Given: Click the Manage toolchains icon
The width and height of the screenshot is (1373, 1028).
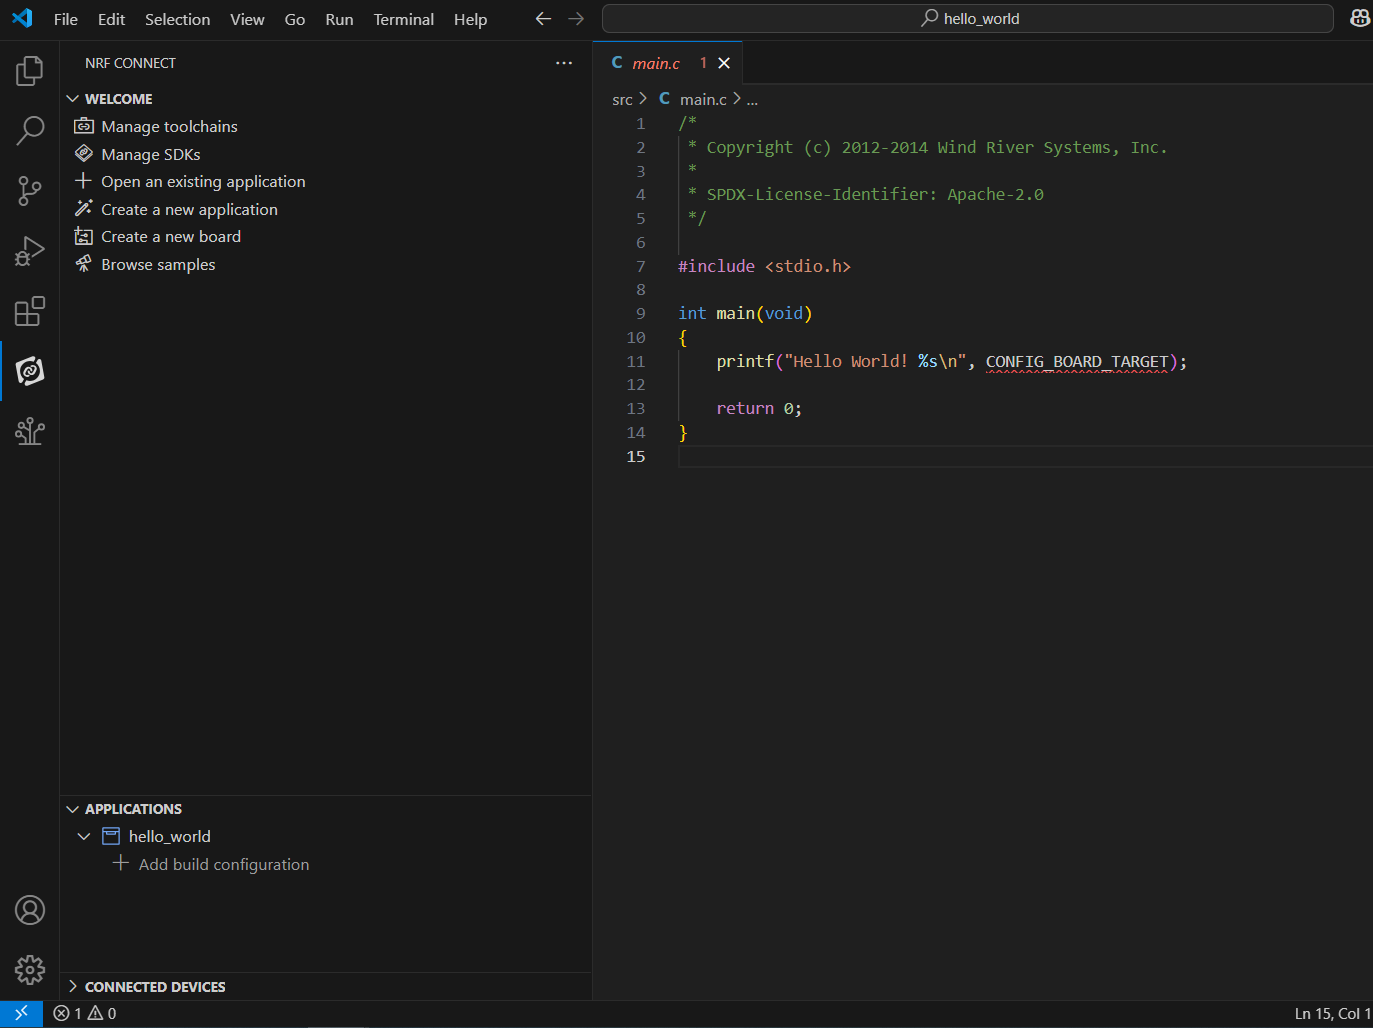Looking at the screenshot, I should pyautogui.click(x=84, y=126).
